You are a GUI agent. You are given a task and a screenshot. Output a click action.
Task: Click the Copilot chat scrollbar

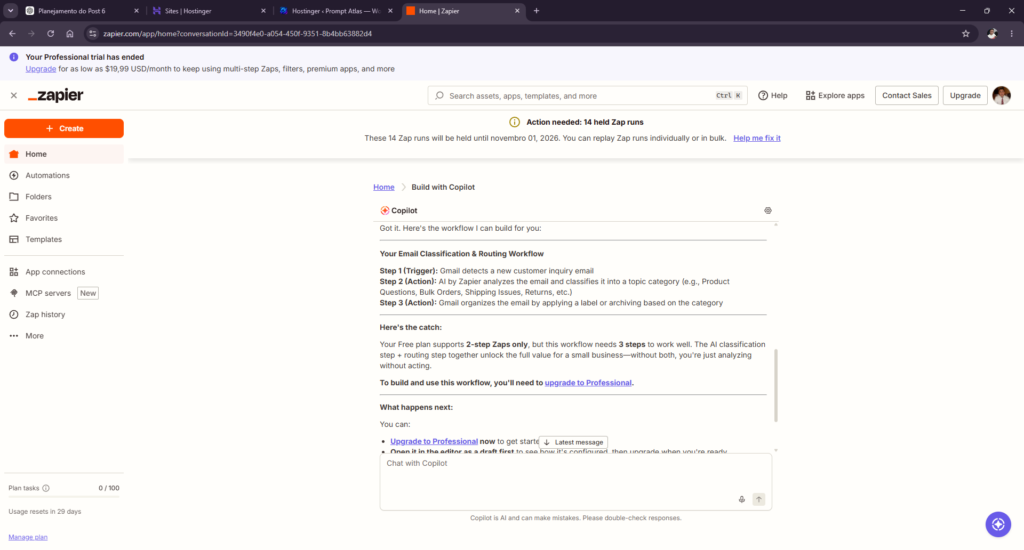pyautogui.click(x=776, y=385)
